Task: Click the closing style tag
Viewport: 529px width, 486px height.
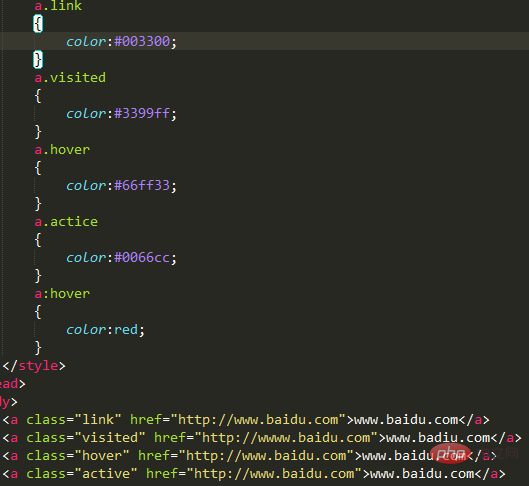Action: pos(34,366)
